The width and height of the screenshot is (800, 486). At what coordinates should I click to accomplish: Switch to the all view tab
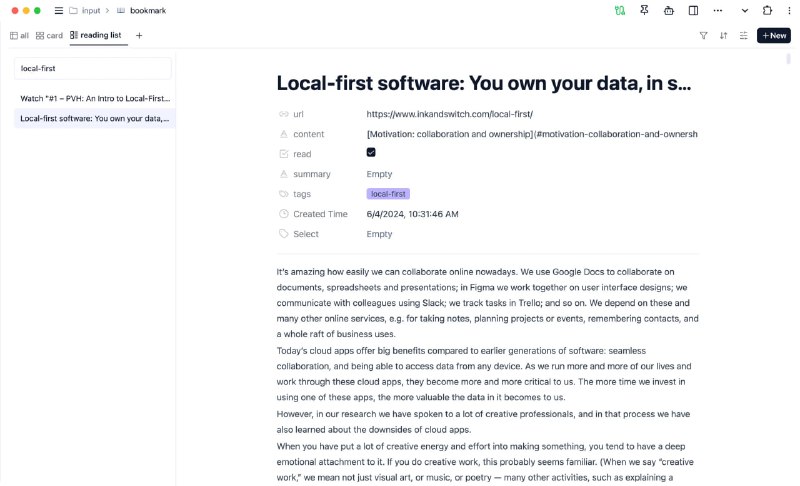(19, 36)
